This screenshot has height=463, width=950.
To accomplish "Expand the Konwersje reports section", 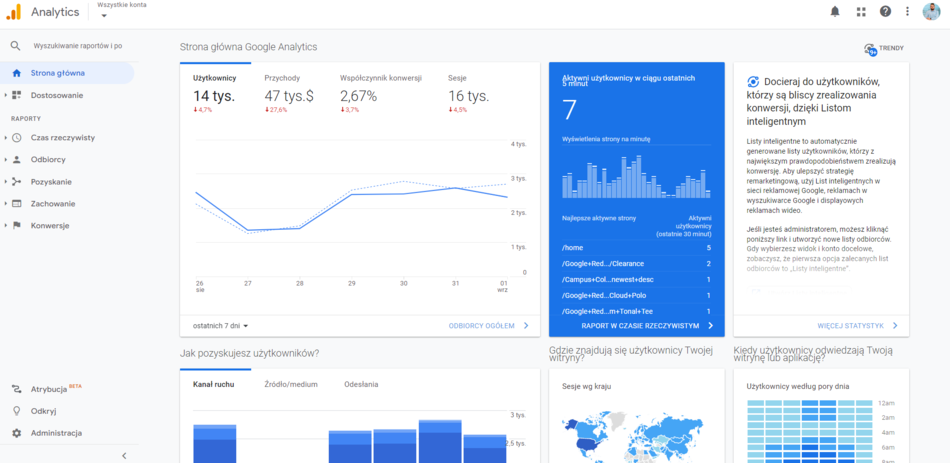I will (49, 225).
